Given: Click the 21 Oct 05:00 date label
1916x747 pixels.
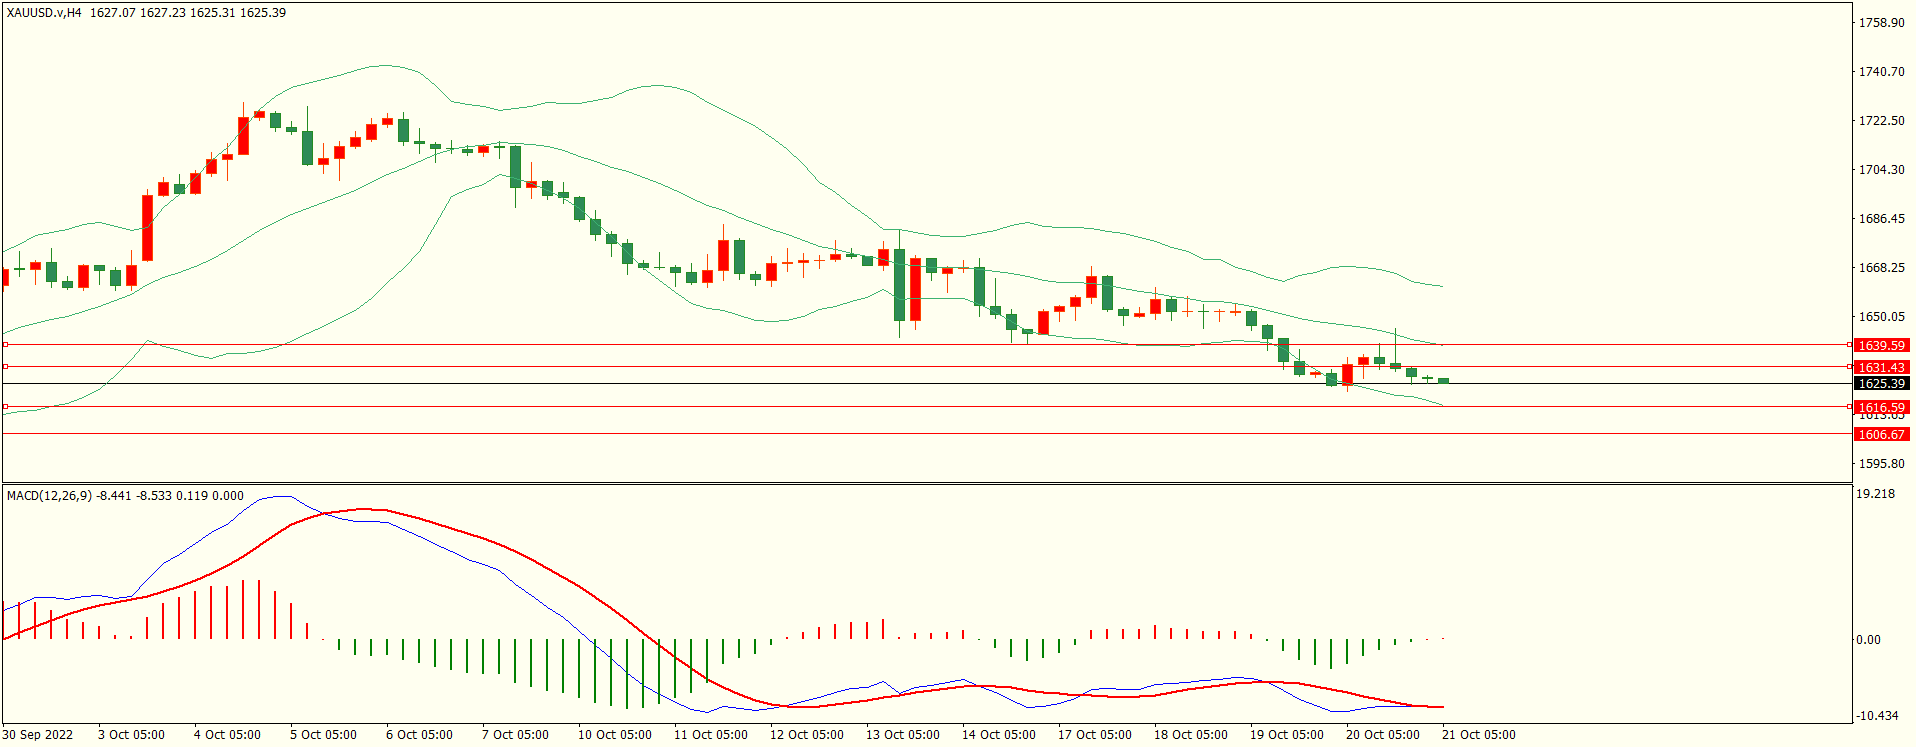Looking at the screenshot, I should [1478, 734].
